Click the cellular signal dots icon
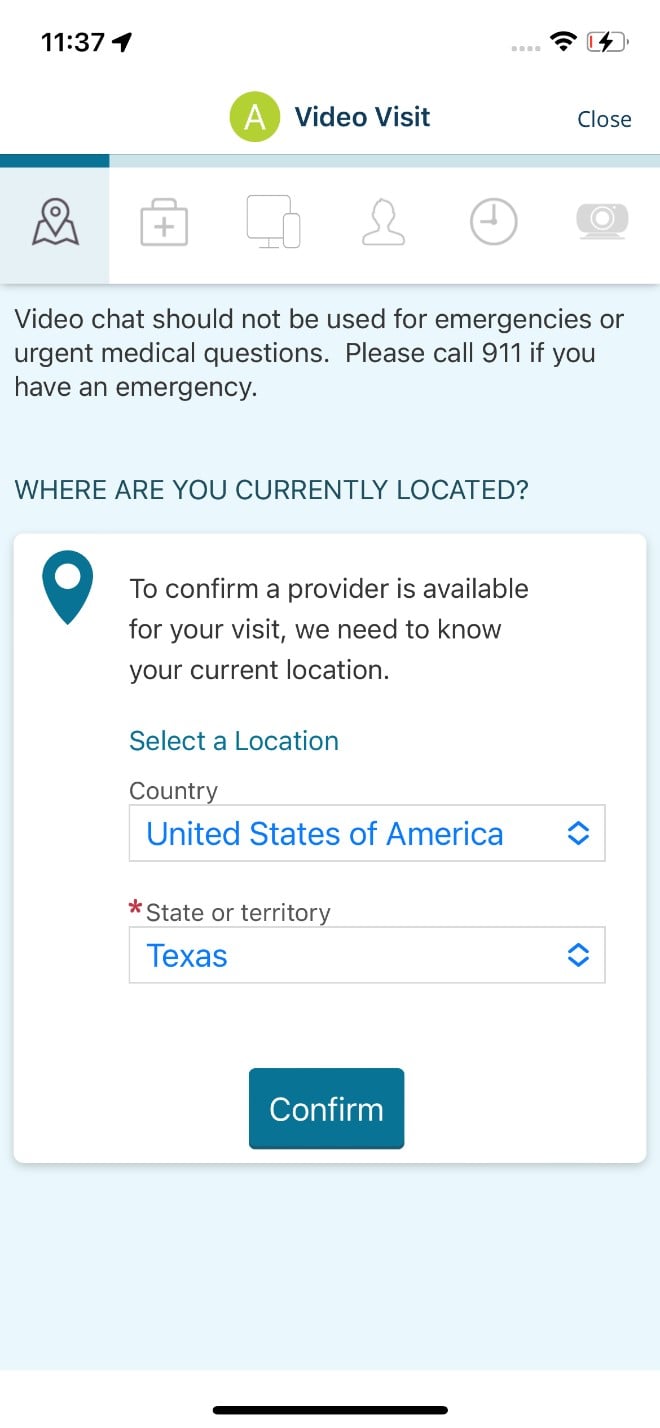This screenshot has height=1428, width=660. tap(524, 47)
